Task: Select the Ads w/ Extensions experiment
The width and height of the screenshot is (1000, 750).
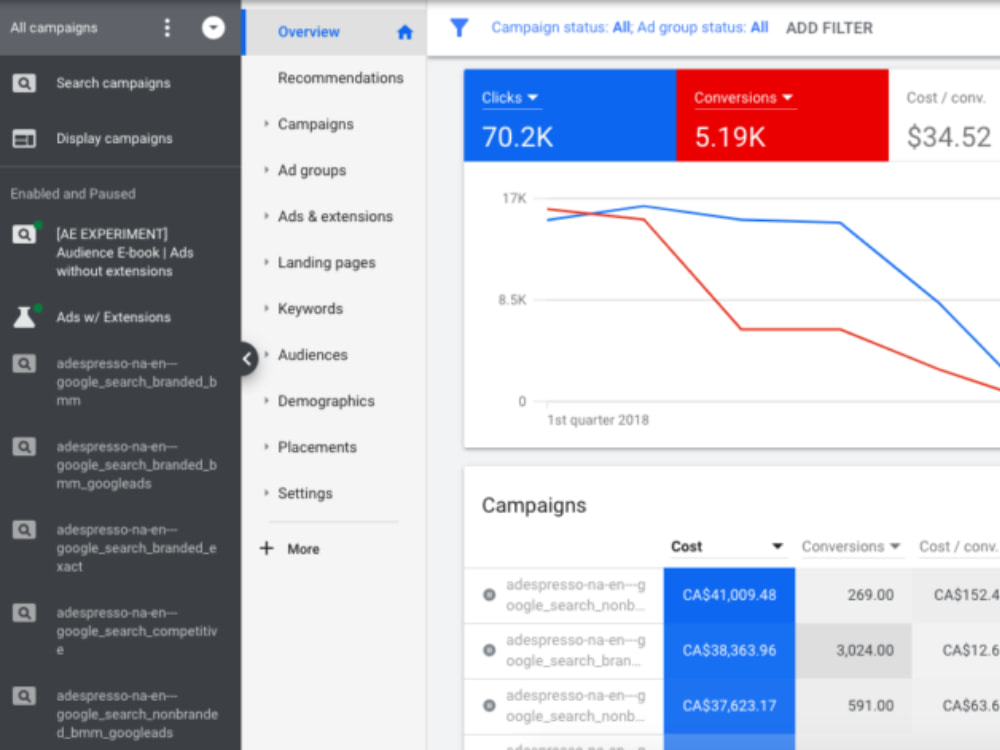Action: (x=114, y=317)
